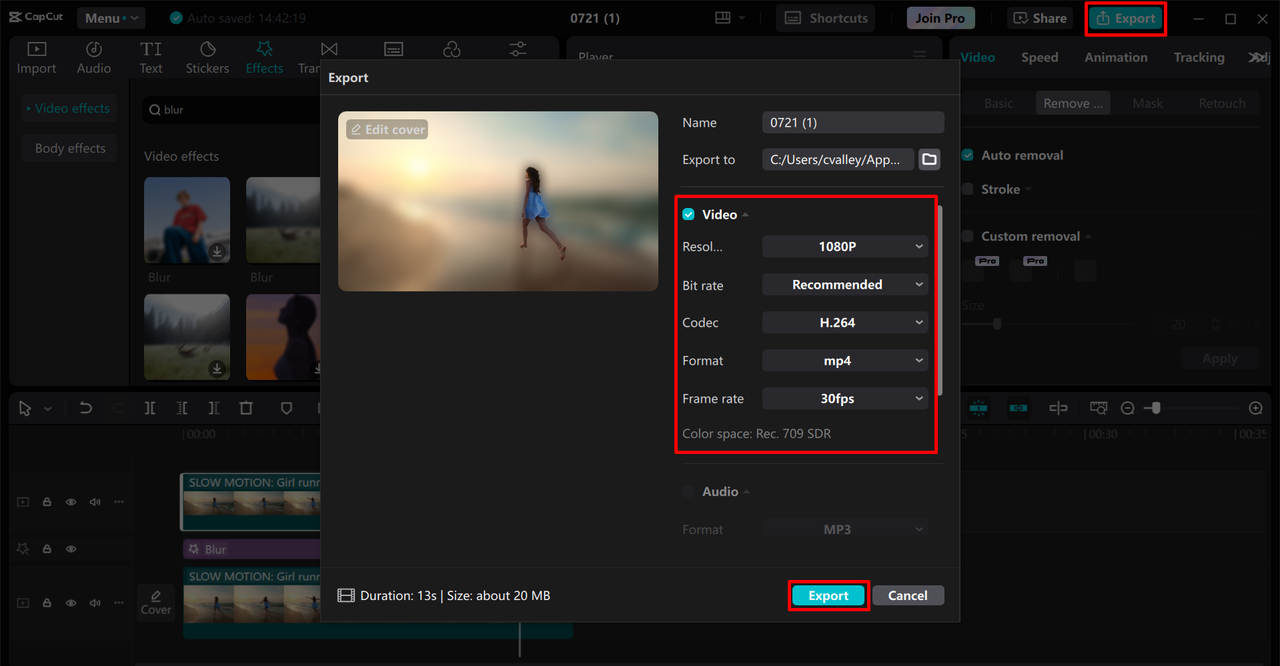Toggle the clip linkage icon
This screenshot has height=666, width=1280.
(1018, 408)
